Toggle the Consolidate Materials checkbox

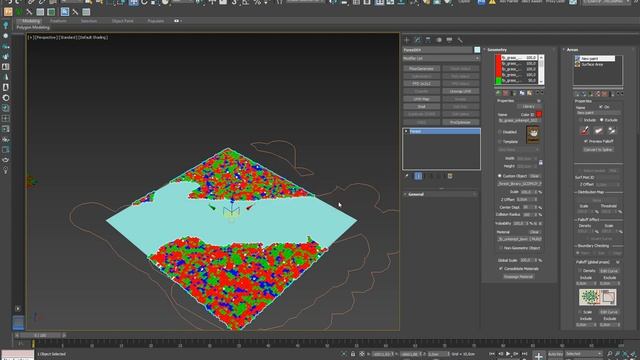point(501,269)
